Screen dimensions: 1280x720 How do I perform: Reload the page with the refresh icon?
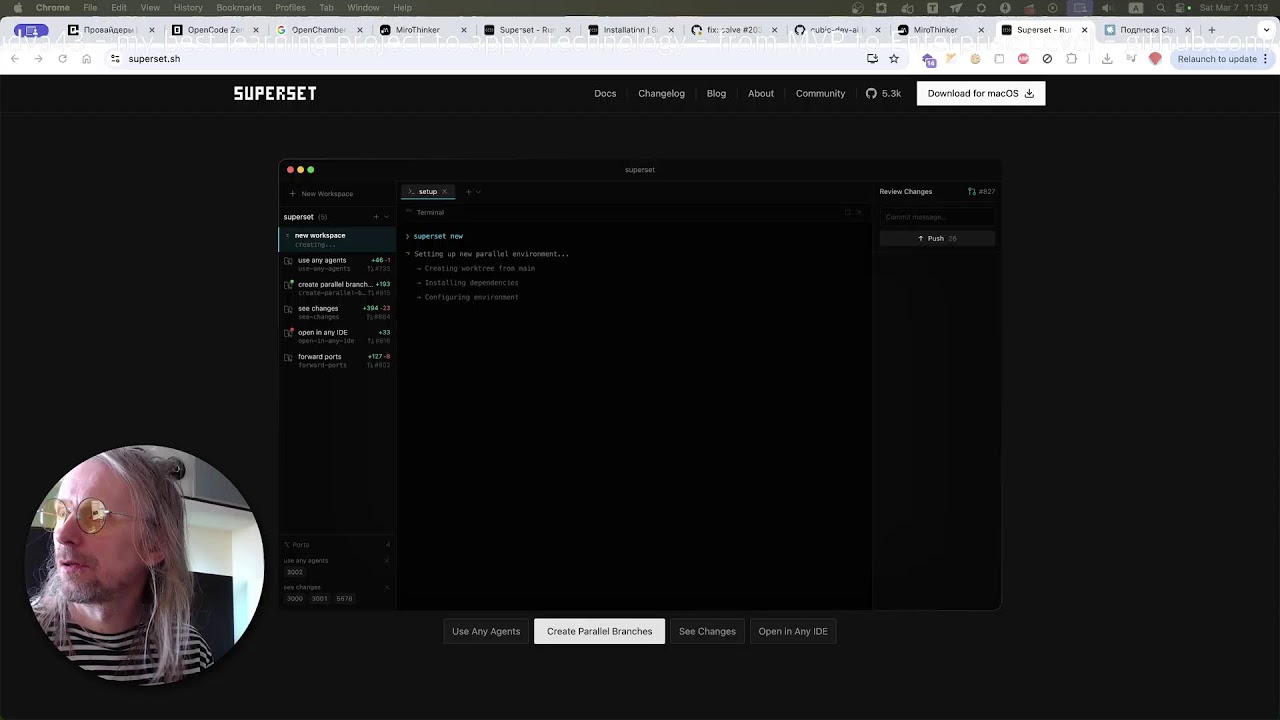(62, 59)
